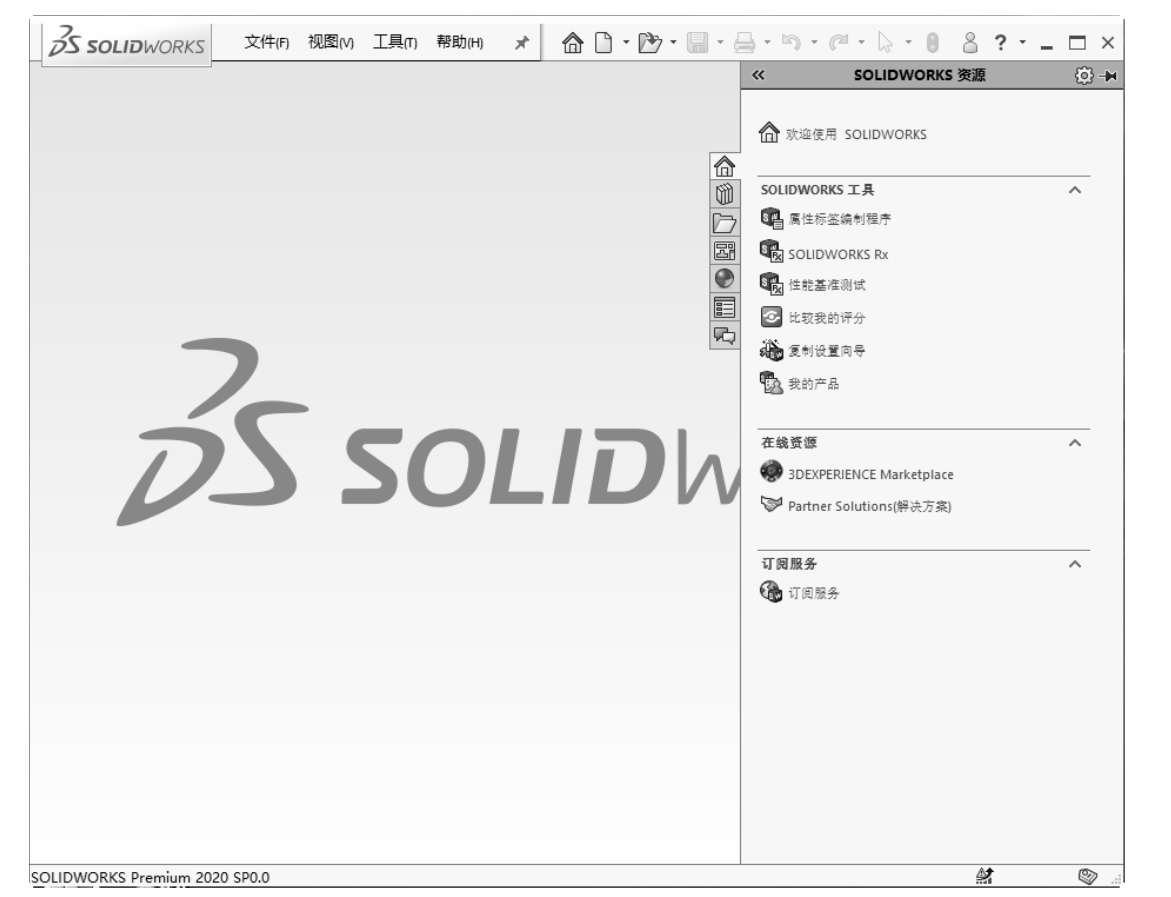
Task: Open the 文件(F) menu
Action: click(x=267, y=43)
